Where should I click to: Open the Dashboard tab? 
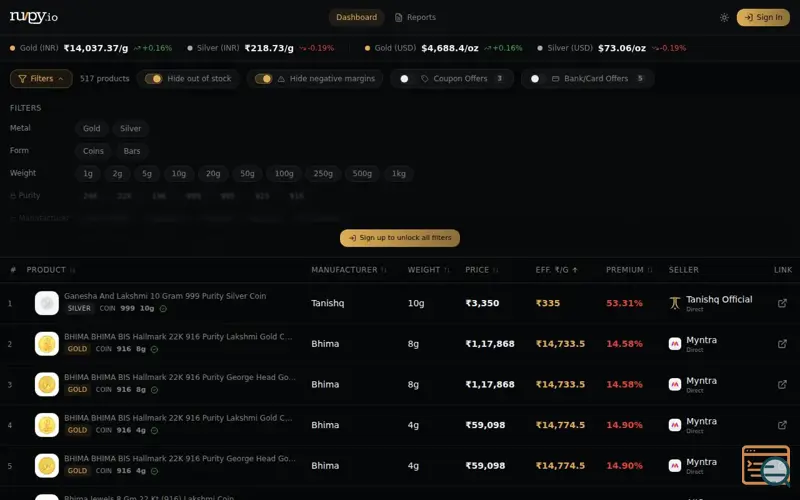356,17
